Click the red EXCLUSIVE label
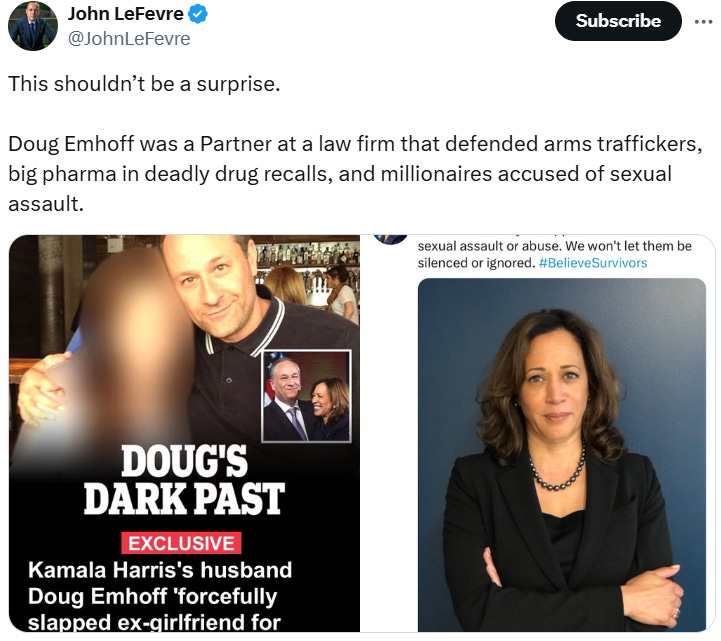721x641 pixels. coord(181,543)
